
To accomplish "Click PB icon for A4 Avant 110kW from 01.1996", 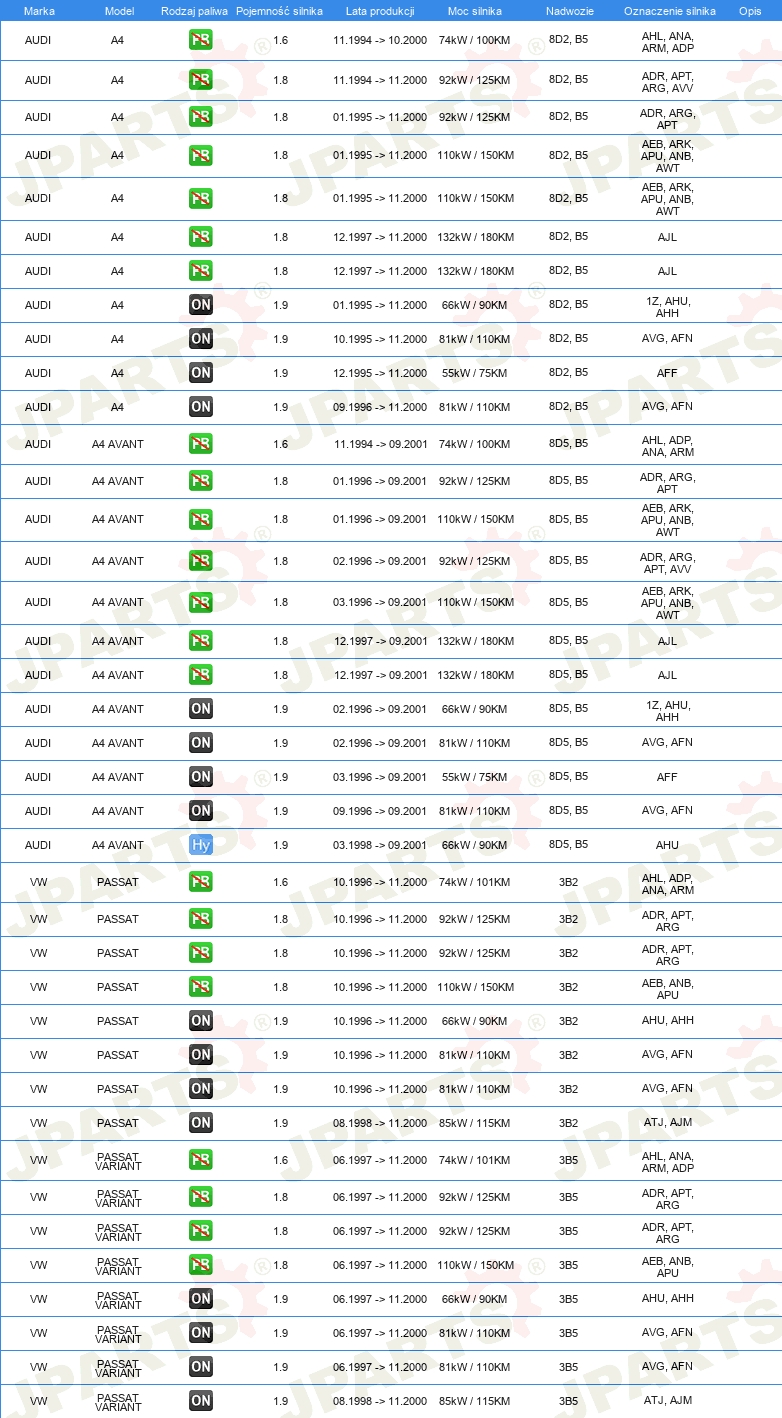I will pyautogui.click(x=201, y=519).
